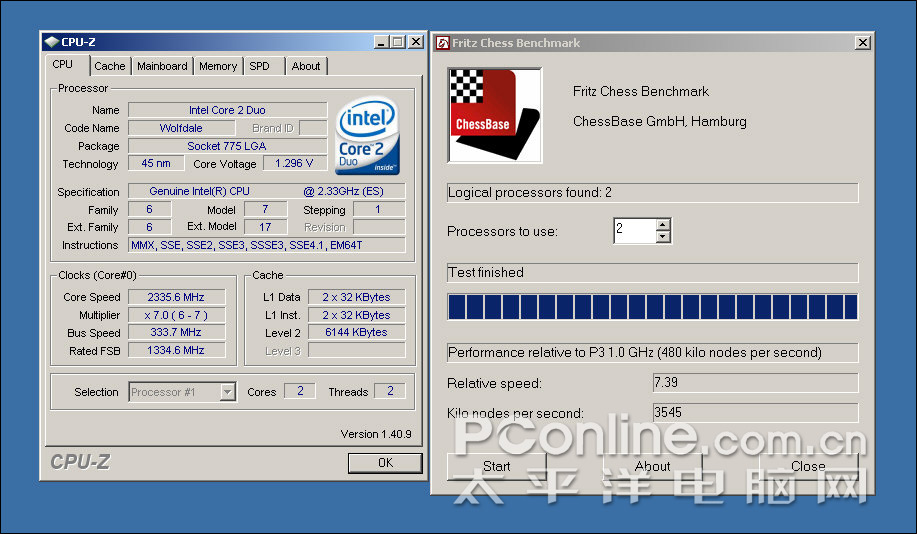
Task: Click the Specification field 'Genuine Intel(R) CPU'
Action: [267, 191]
